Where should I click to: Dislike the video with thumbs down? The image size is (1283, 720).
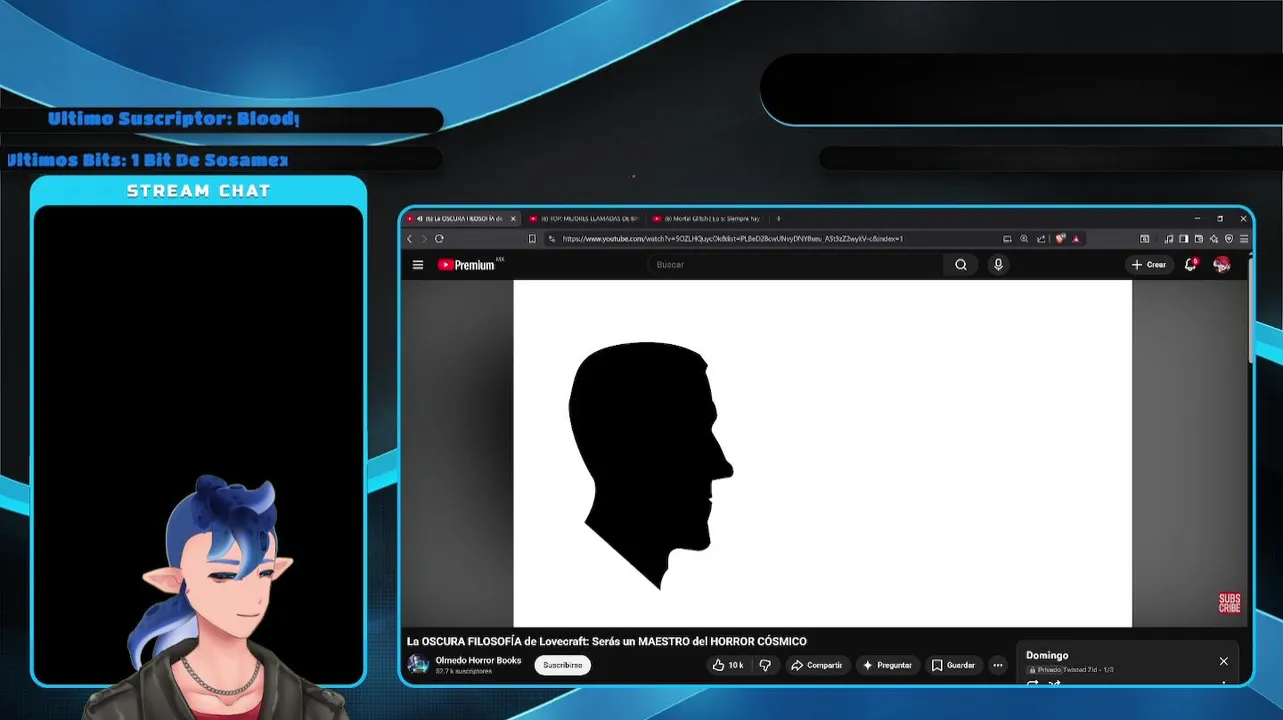(x=765, y=665)
